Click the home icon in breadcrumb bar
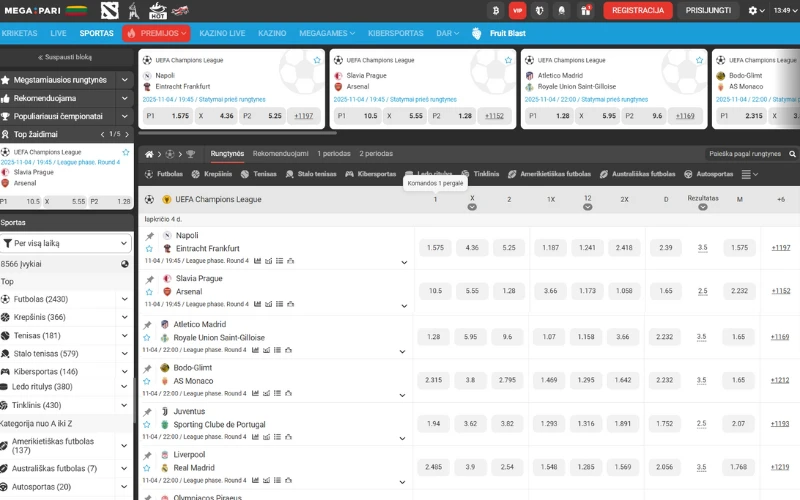The image size is (800, 500). (149, 154)
